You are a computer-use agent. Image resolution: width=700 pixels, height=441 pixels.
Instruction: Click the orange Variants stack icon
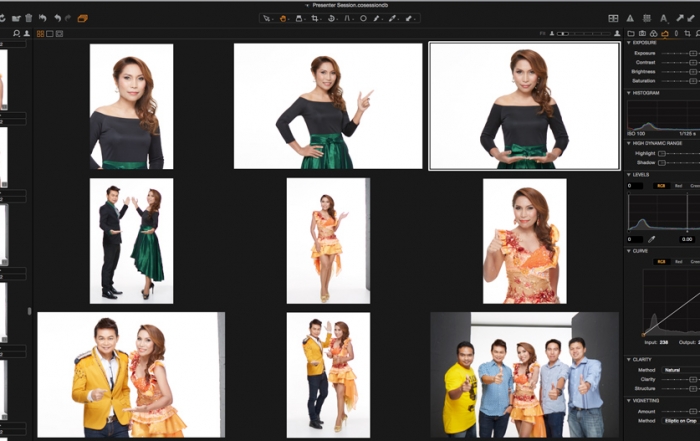(x=83, y=18)
